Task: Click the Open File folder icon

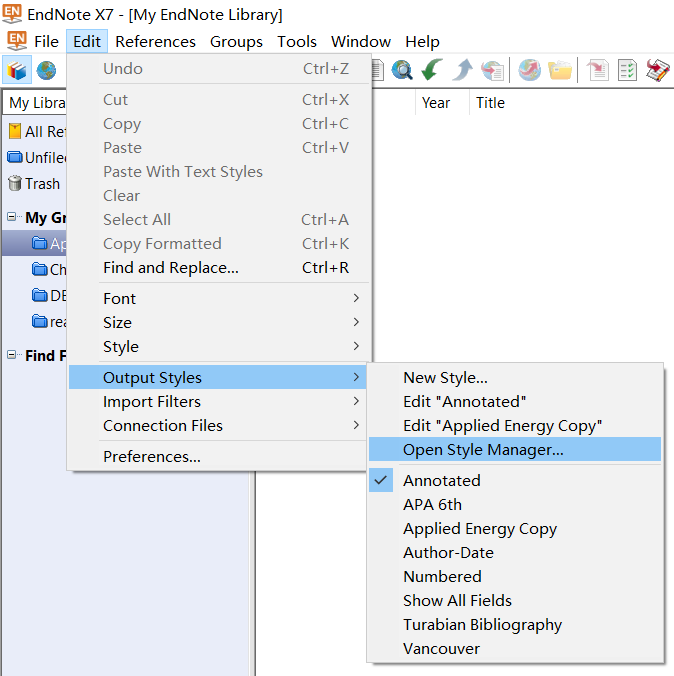Action: [x=560, y=70]
